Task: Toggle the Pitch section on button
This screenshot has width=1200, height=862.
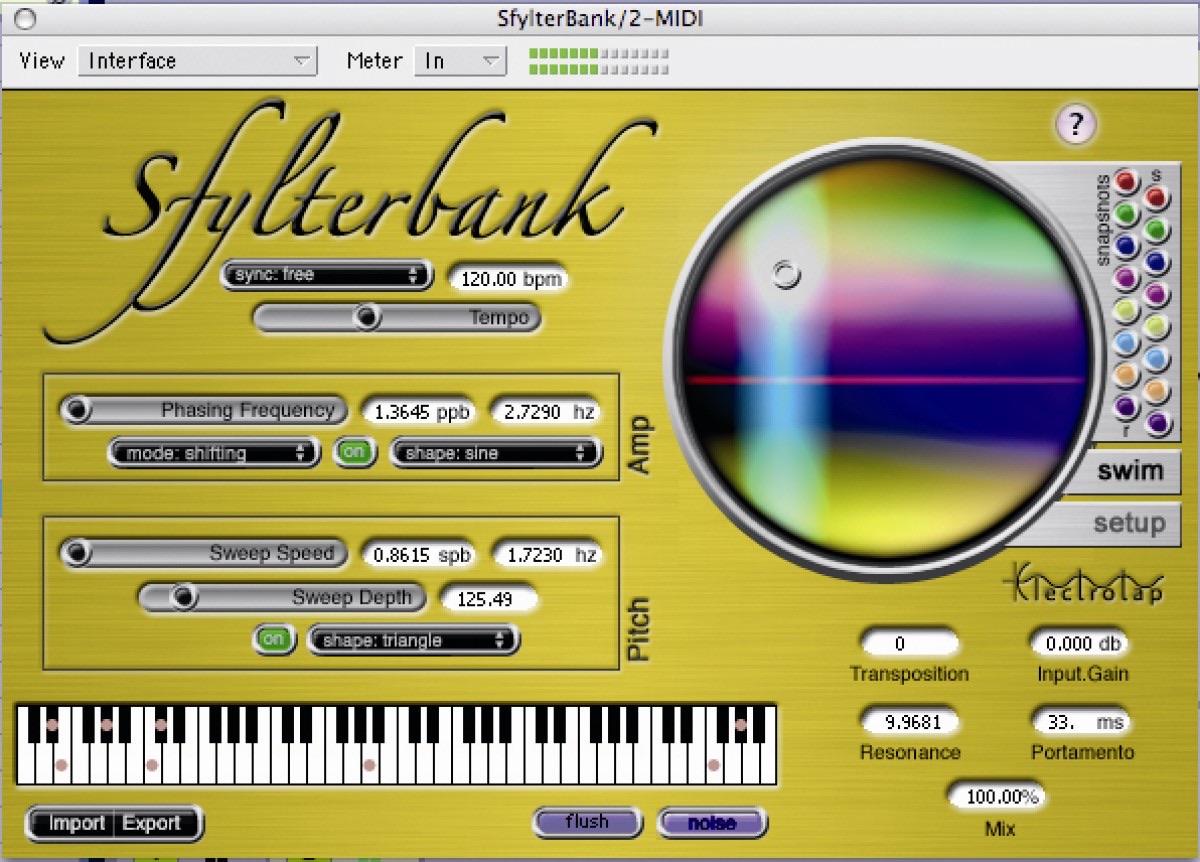Action: [275, 639]
